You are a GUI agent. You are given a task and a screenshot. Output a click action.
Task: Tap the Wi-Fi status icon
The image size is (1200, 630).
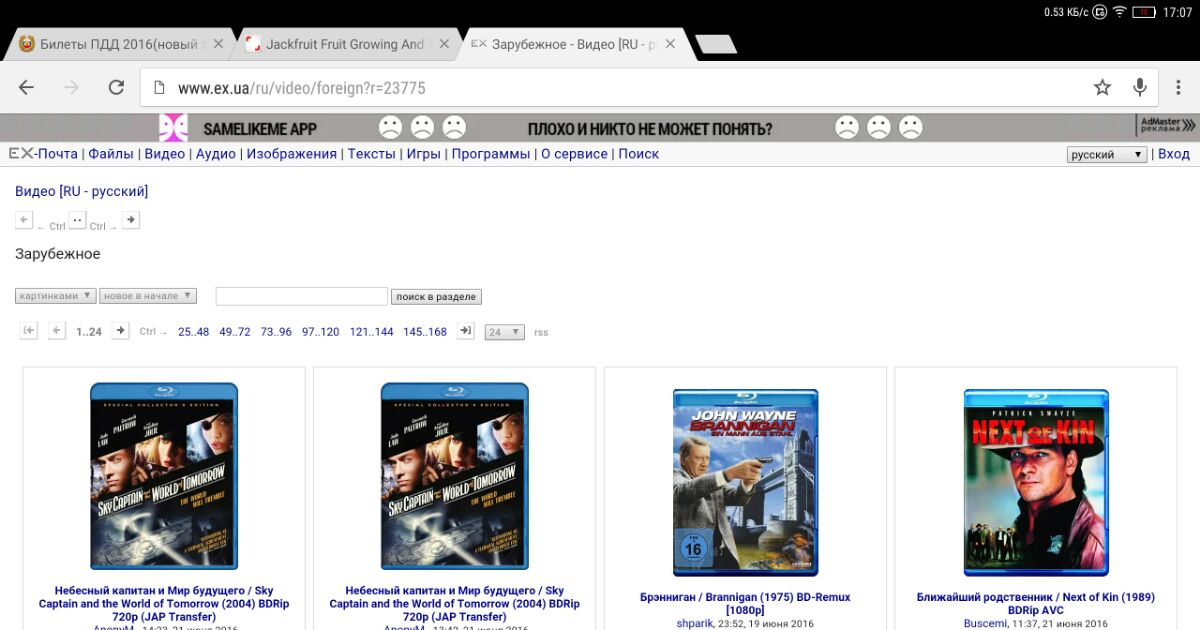point(1120,12)
